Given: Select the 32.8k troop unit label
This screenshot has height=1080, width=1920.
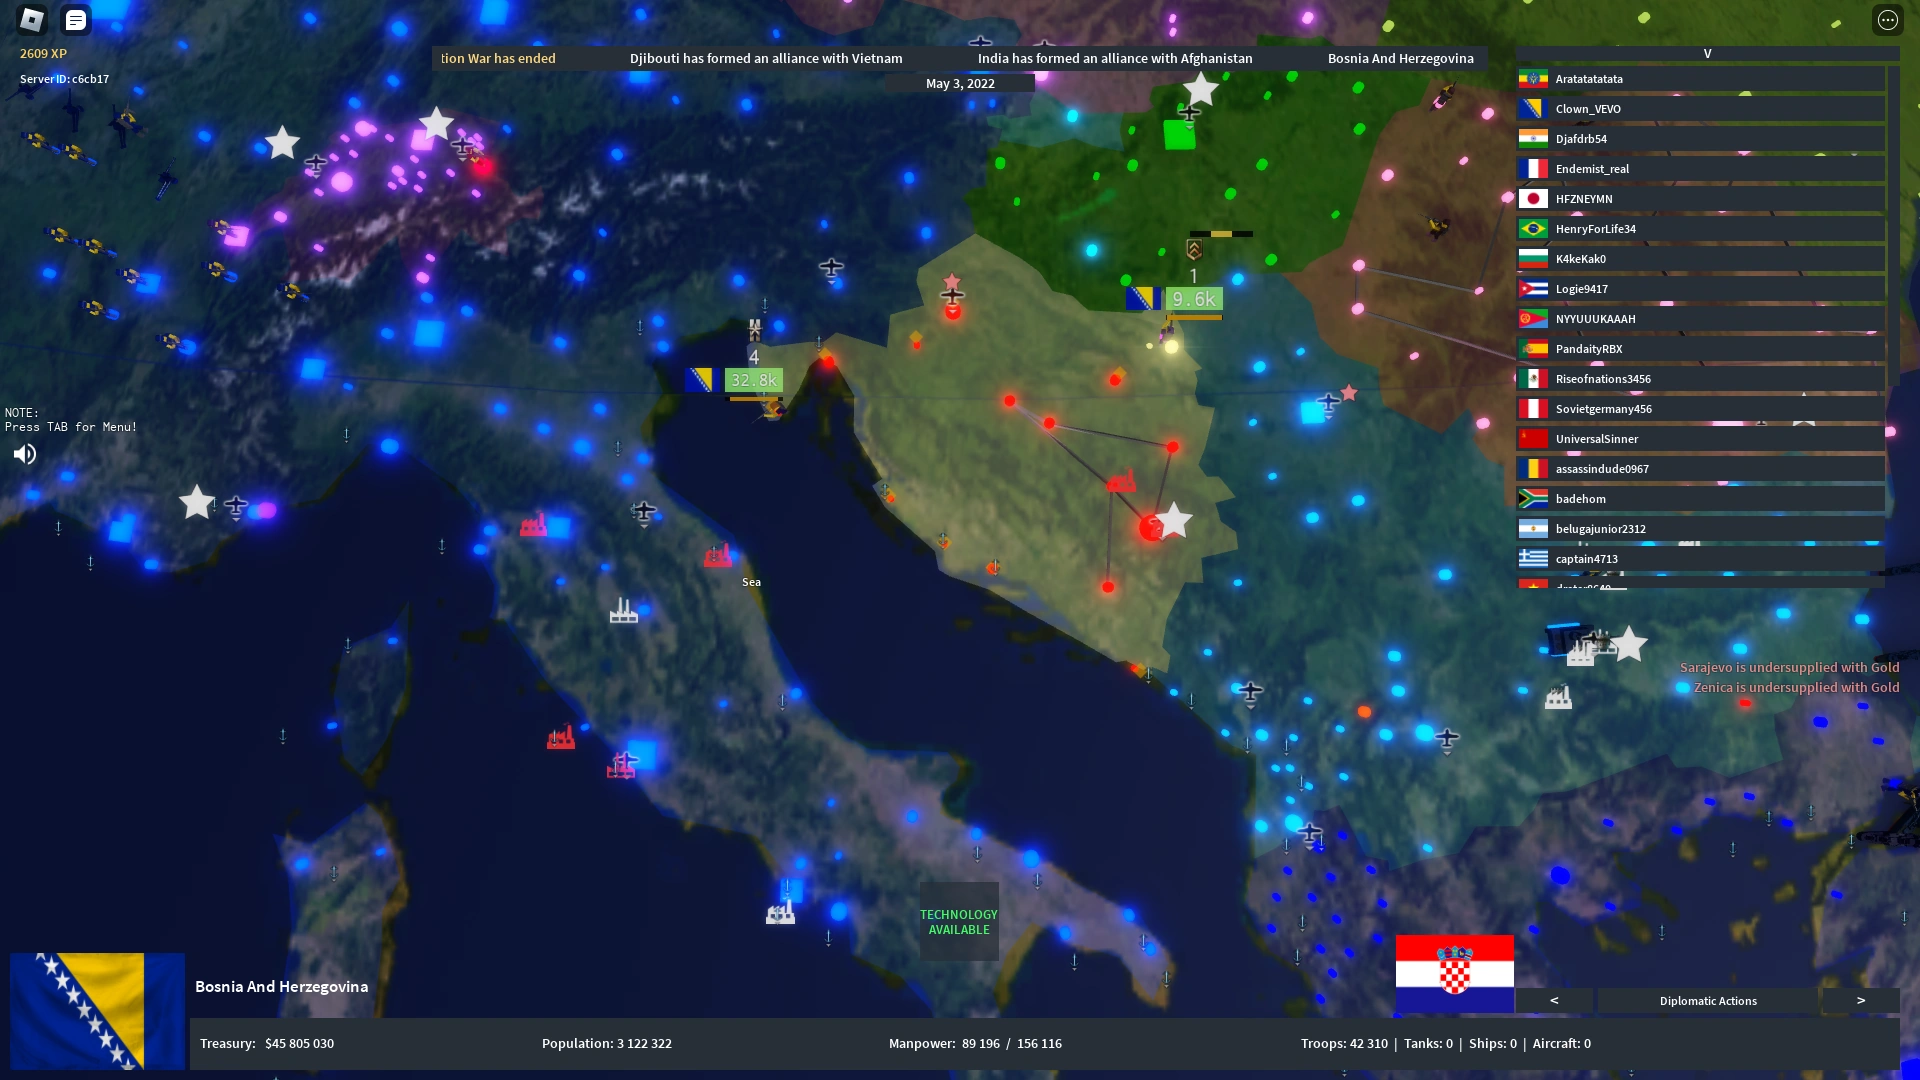Looking at the screenshot, I should click(x=753, y=380).
